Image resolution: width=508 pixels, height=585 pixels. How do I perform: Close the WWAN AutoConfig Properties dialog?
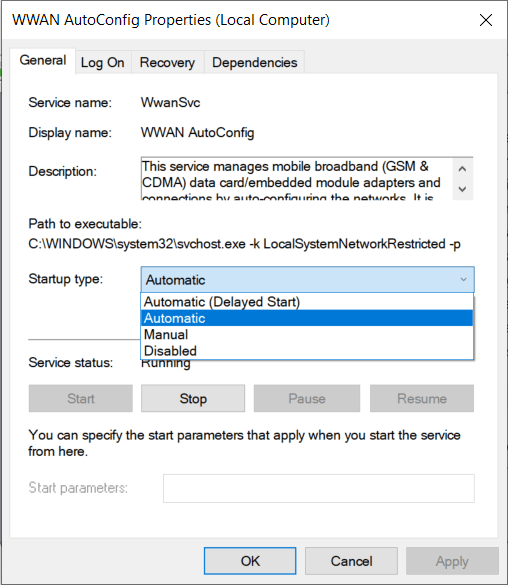pyautogui.click(x=486, y=20)
